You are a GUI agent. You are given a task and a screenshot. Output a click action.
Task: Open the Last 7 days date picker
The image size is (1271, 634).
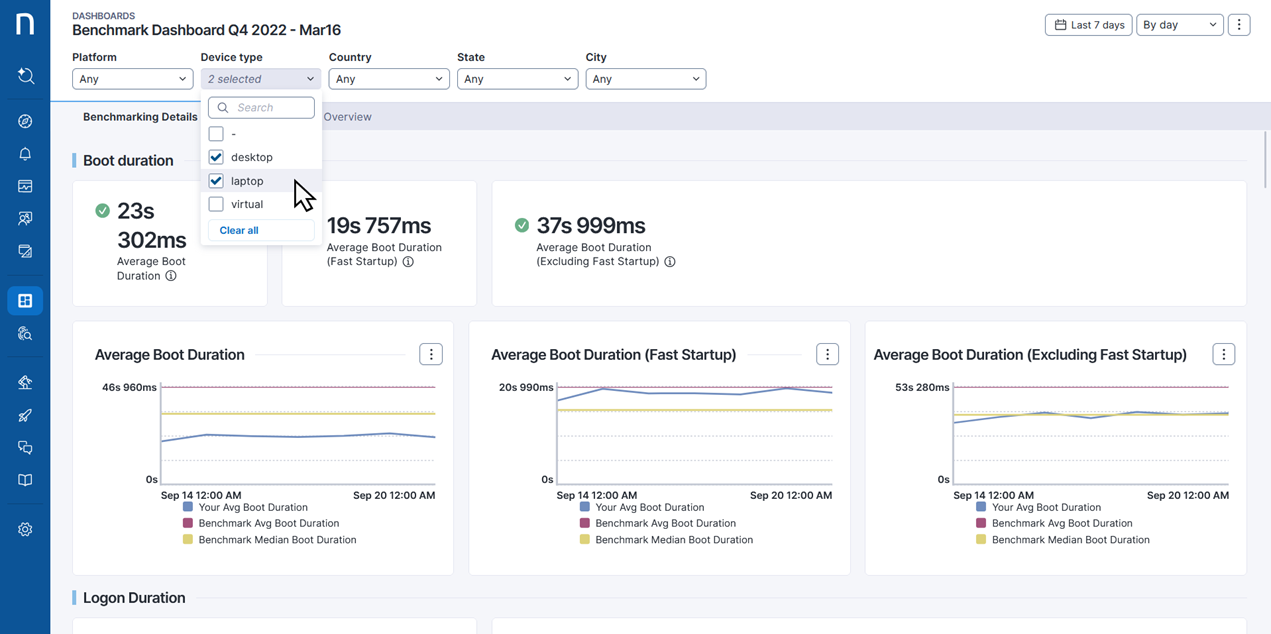(x=1088, y=25)
